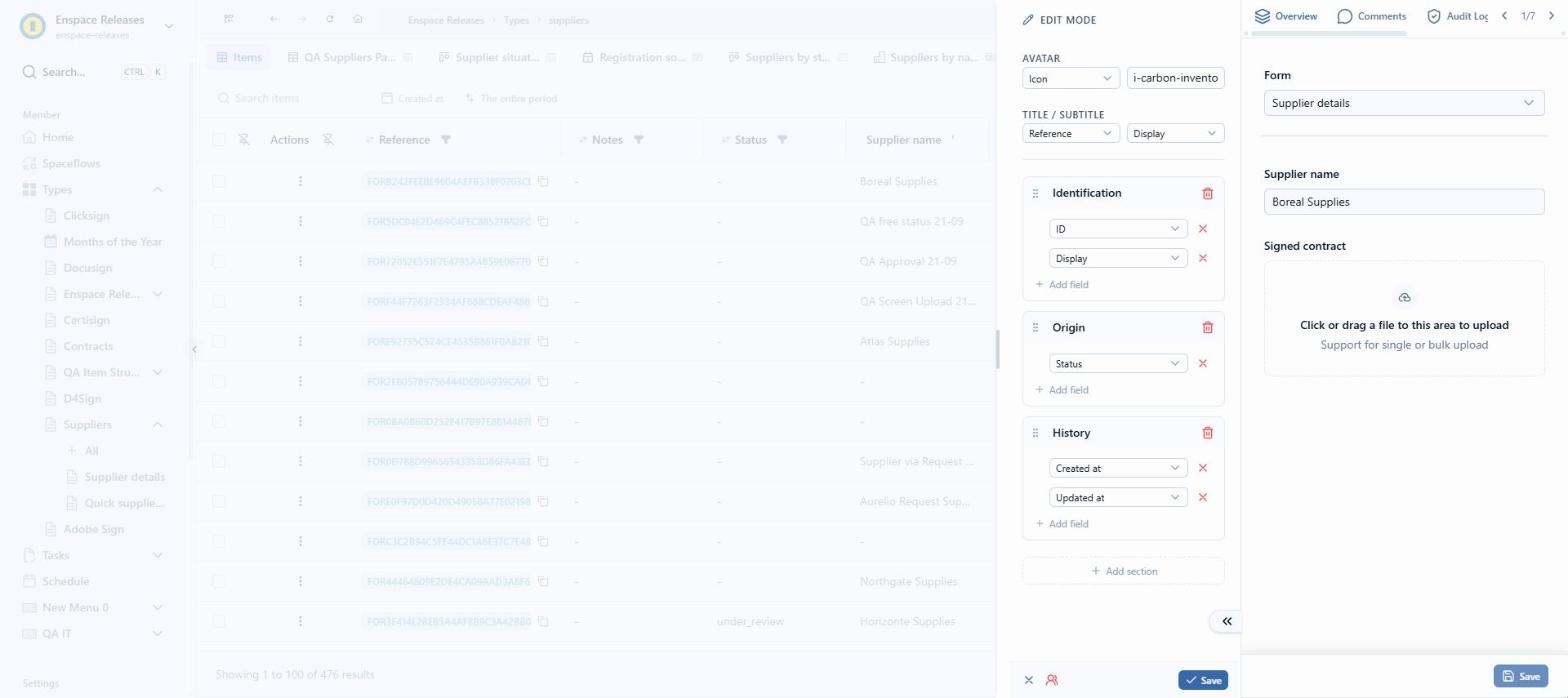
Task: Delete the Origin section with trash icon
Action: tap(1207, 327)
